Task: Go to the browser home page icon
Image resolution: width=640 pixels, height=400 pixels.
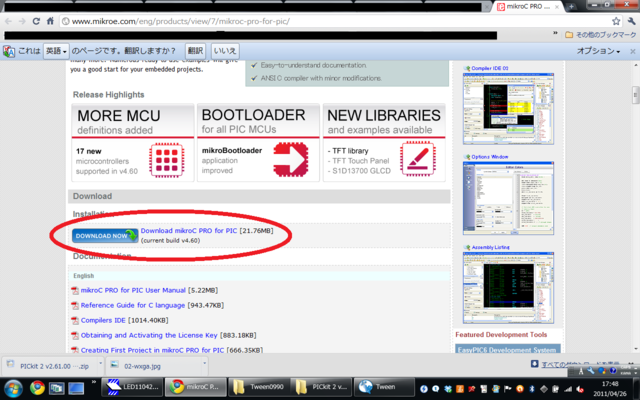Action: point(50,21)
